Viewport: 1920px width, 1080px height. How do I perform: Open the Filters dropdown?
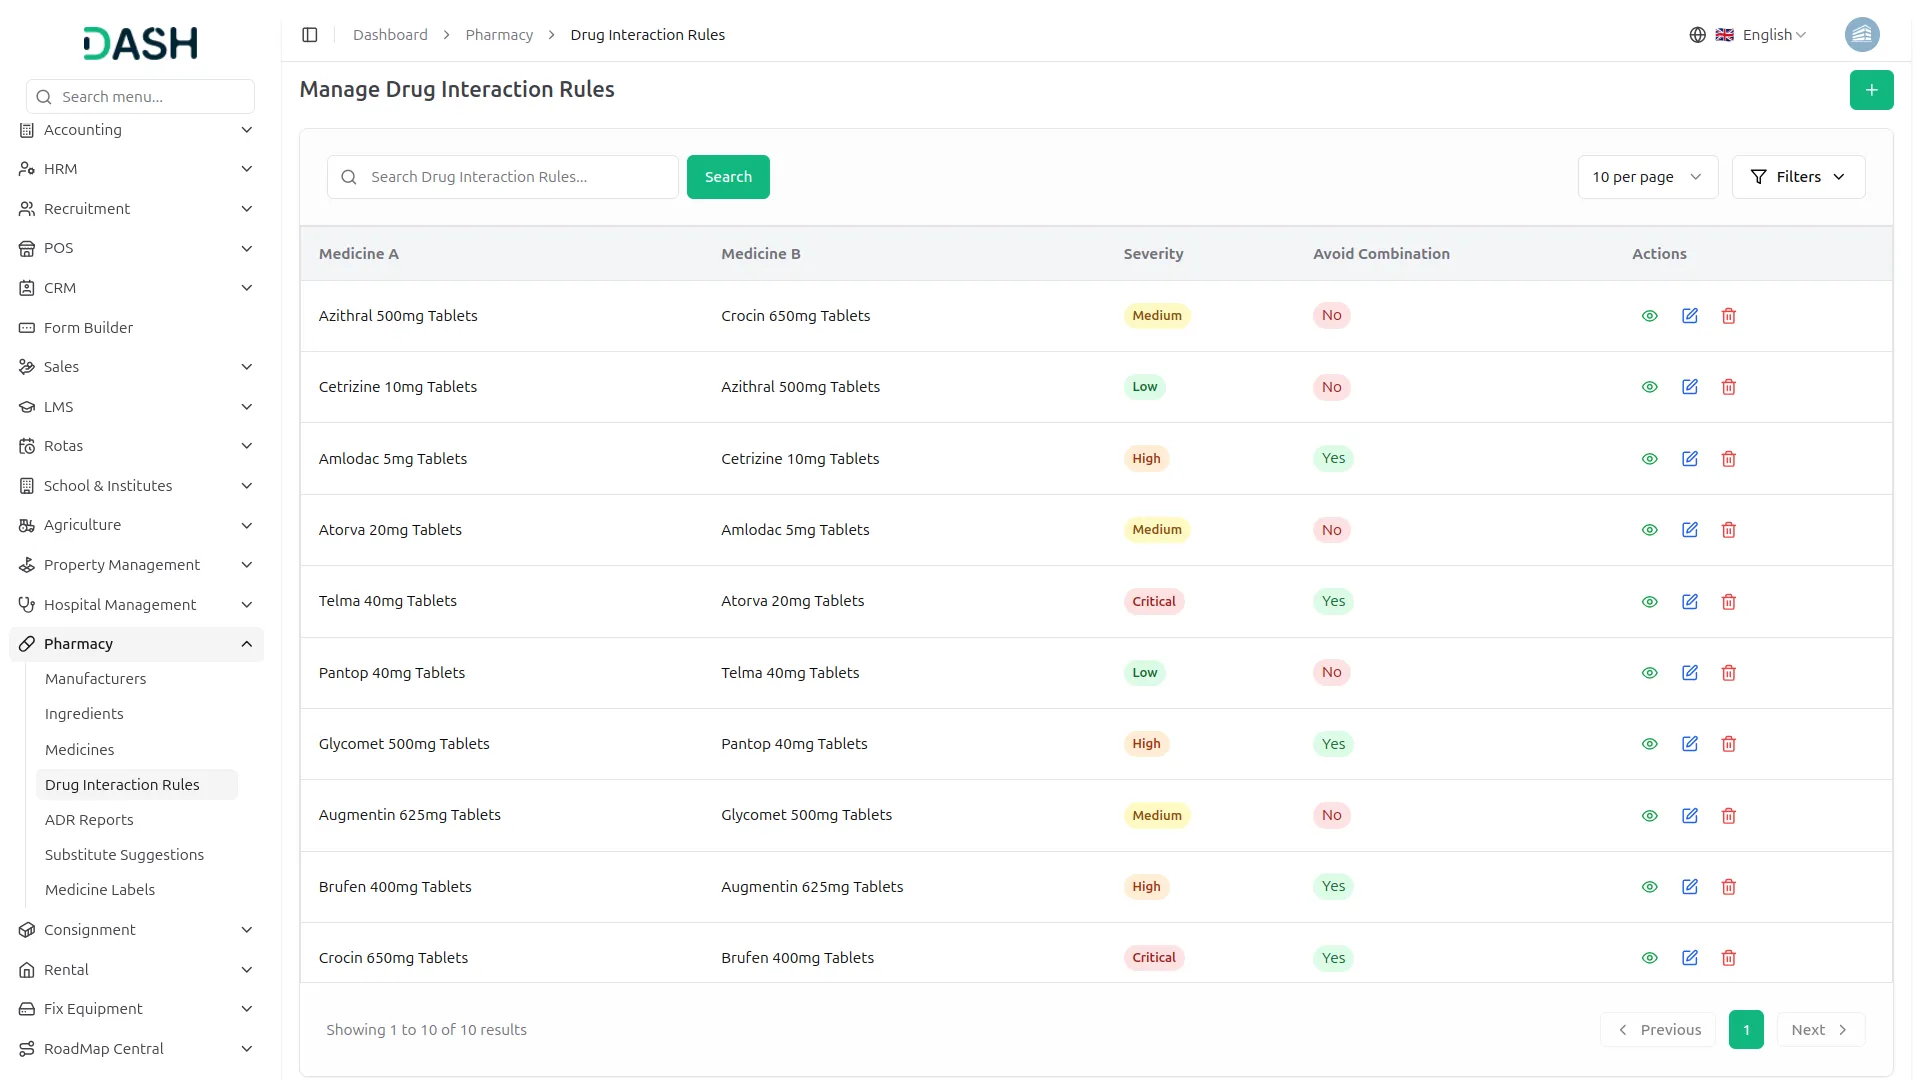coord(1797,177)
